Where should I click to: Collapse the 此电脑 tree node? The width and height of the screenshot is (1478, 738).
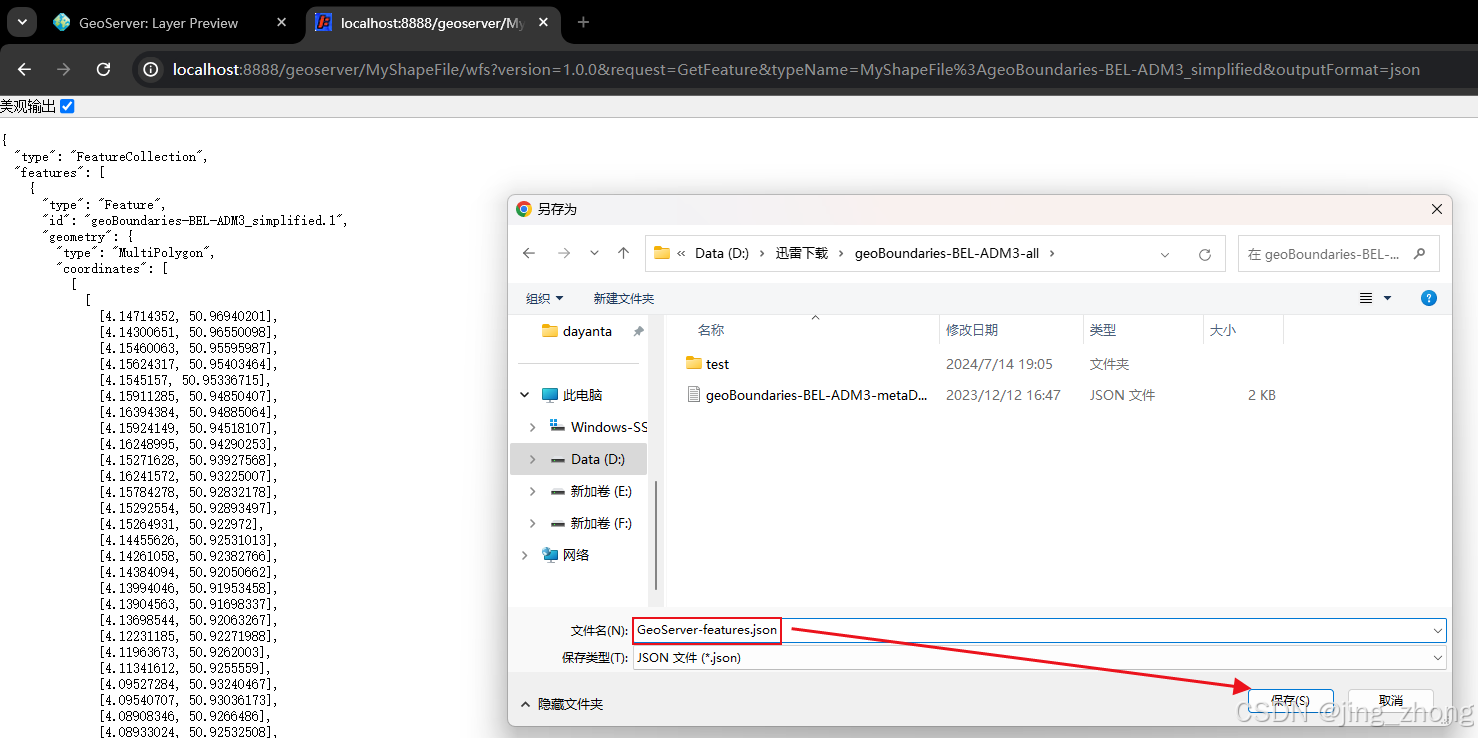pos(525,395)
